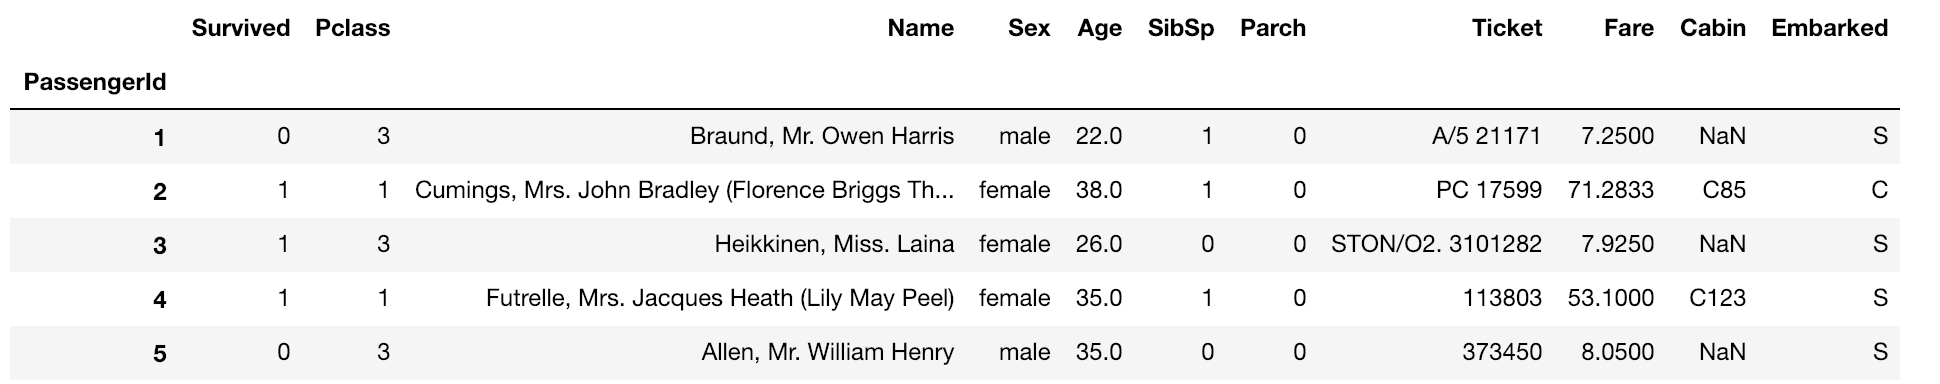Screen dimensions: 1940x384
Task: Click the PassengerId index label
Action: click(95, 82)
